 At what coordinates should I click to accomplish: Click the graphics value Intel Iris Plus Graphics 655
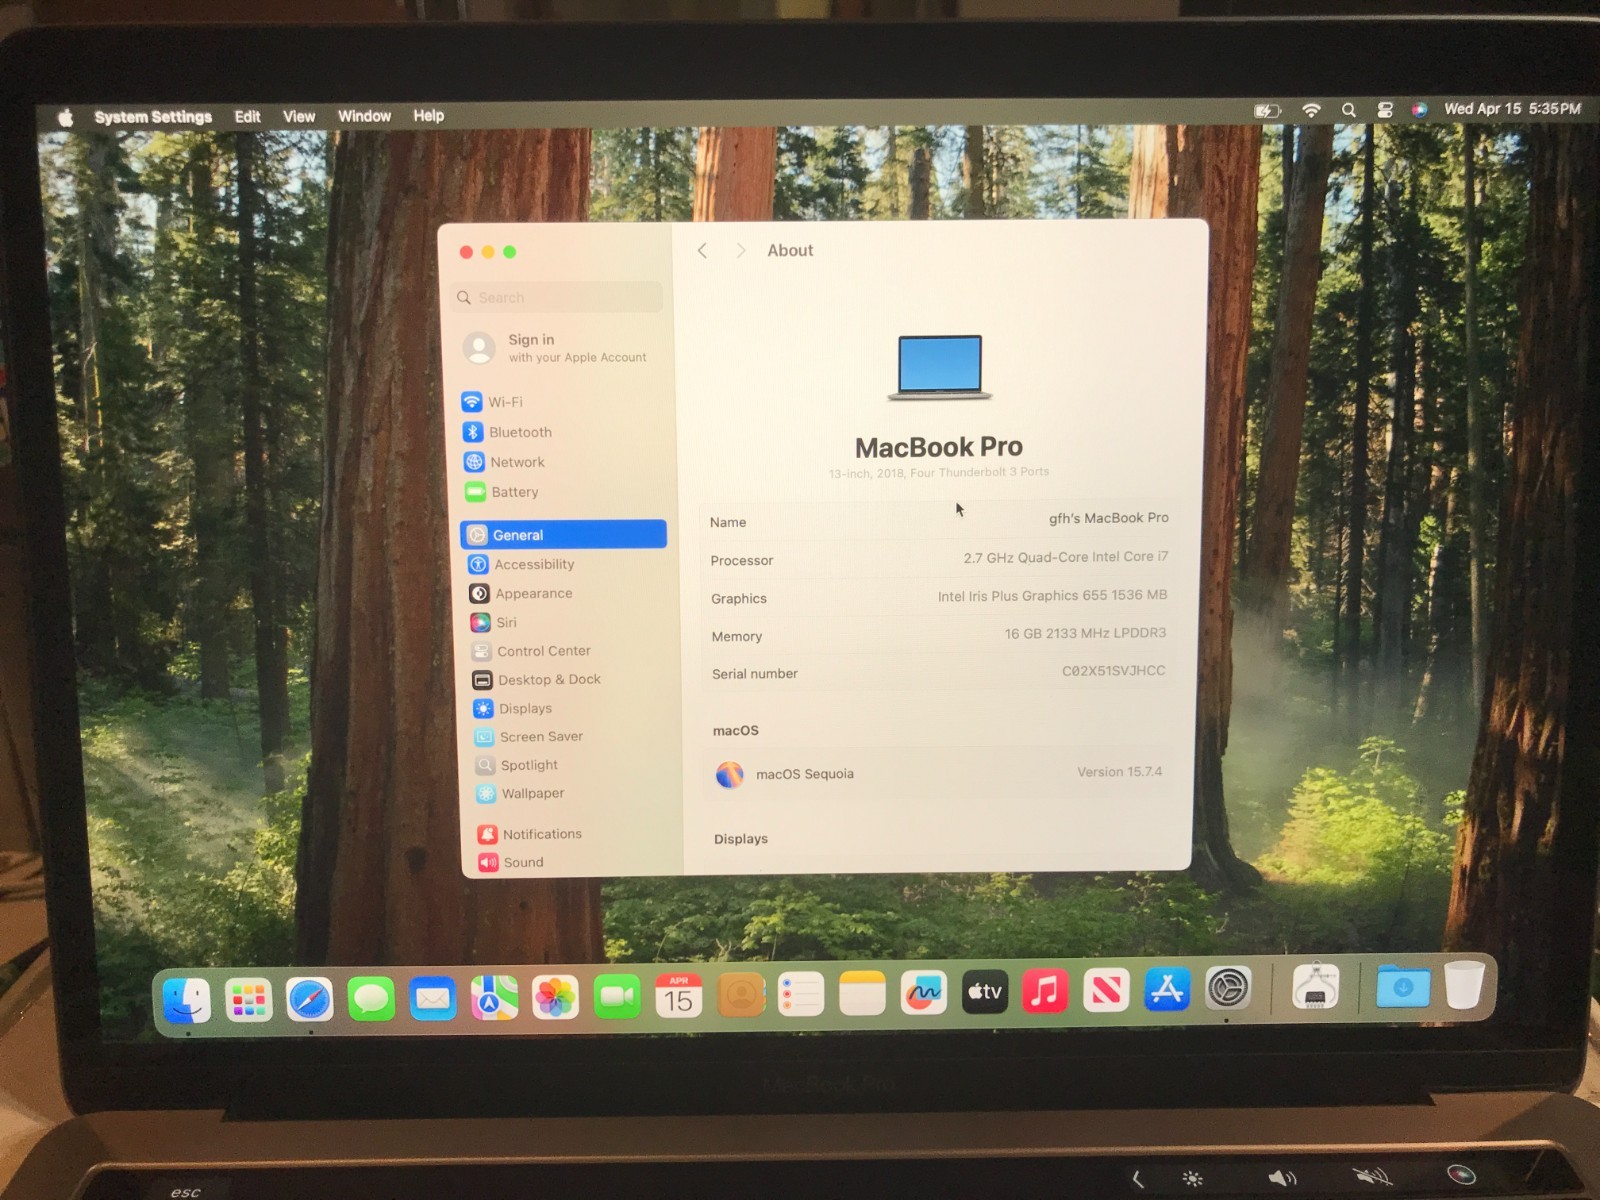click(1052, 595)
